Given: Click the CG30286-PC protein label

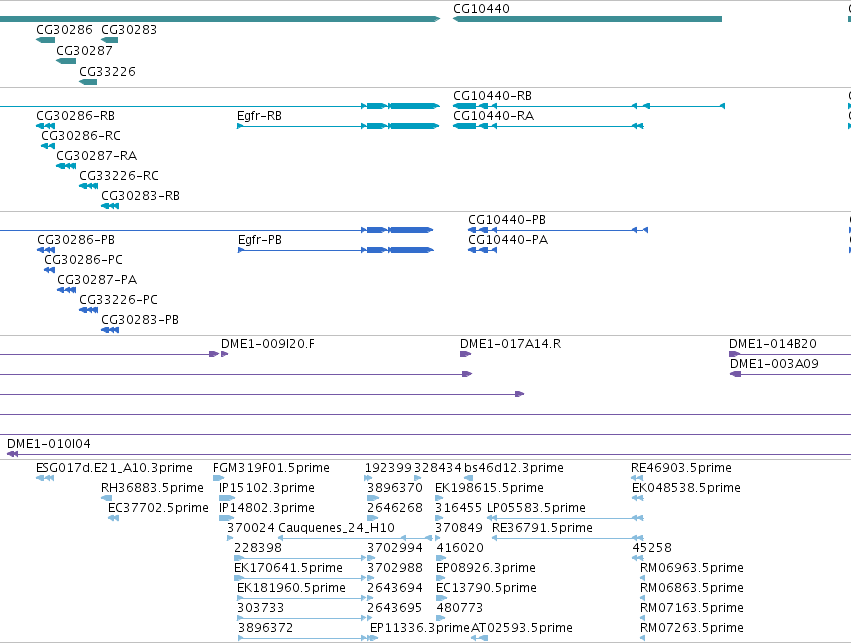Looking at the screenshot, I should point(83,260).
